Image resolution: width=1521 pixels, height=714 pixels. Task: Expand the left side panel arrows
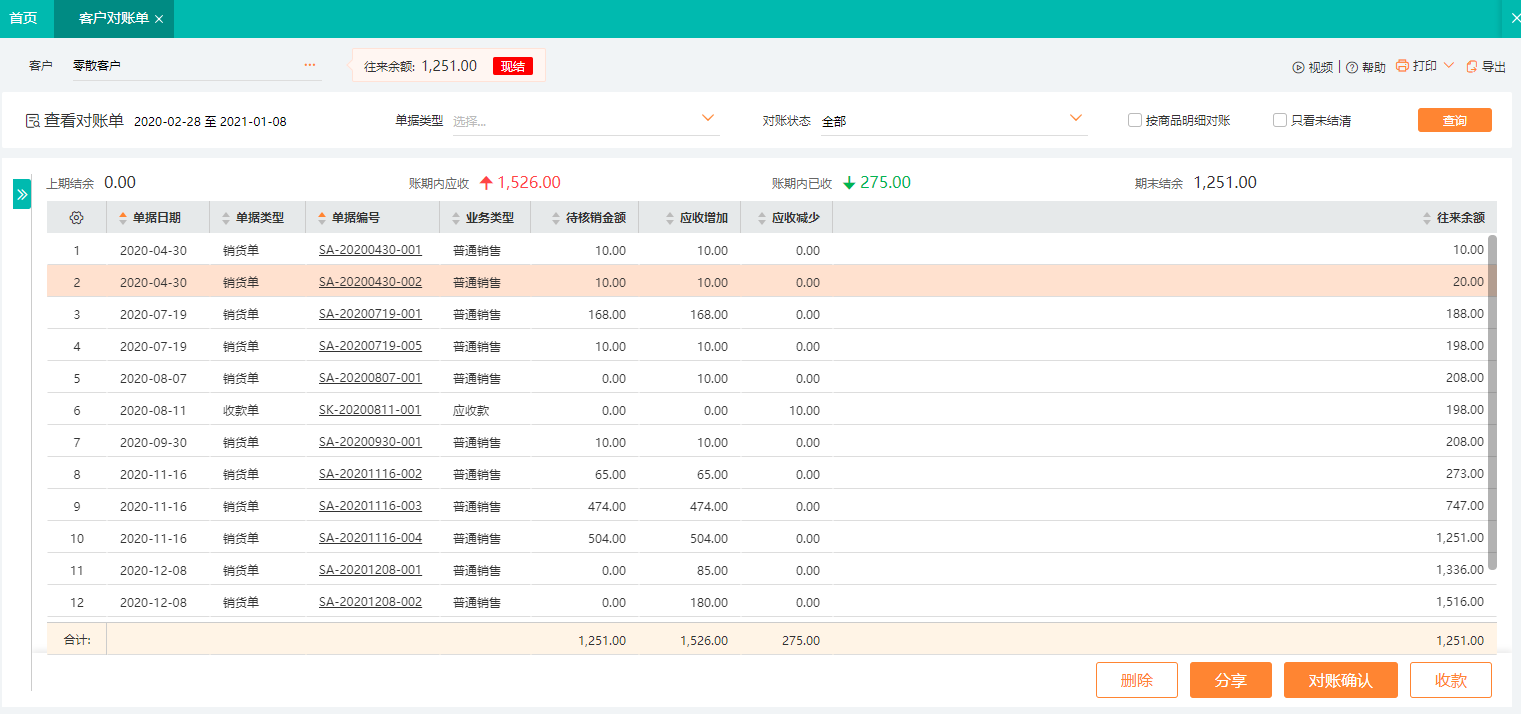tap(22, 194)
